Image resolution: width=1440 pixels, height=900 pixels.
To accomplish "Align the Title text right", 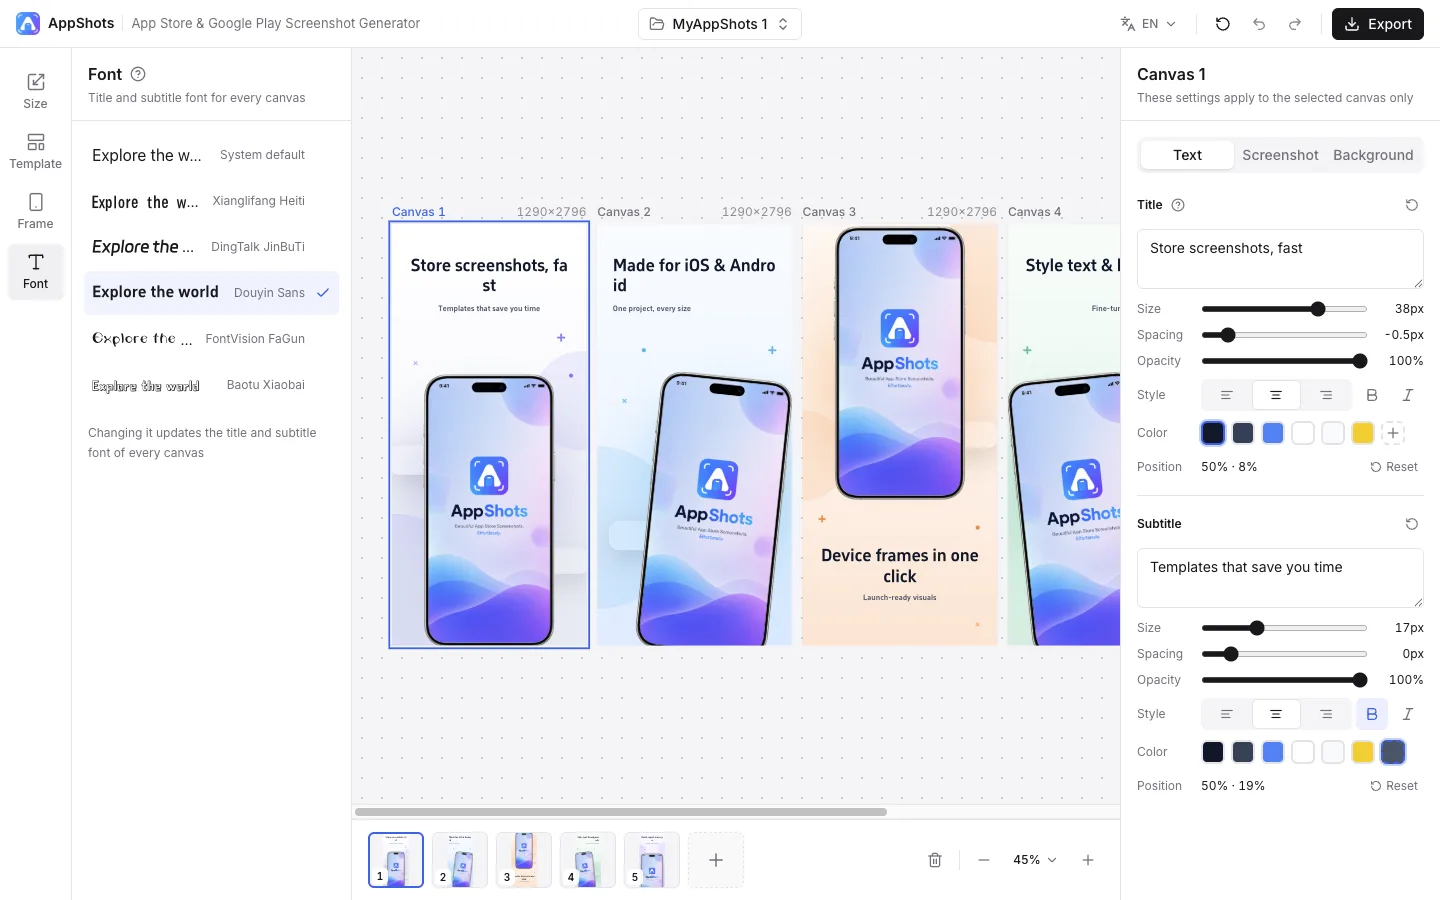I will (x=1326, y=395).
